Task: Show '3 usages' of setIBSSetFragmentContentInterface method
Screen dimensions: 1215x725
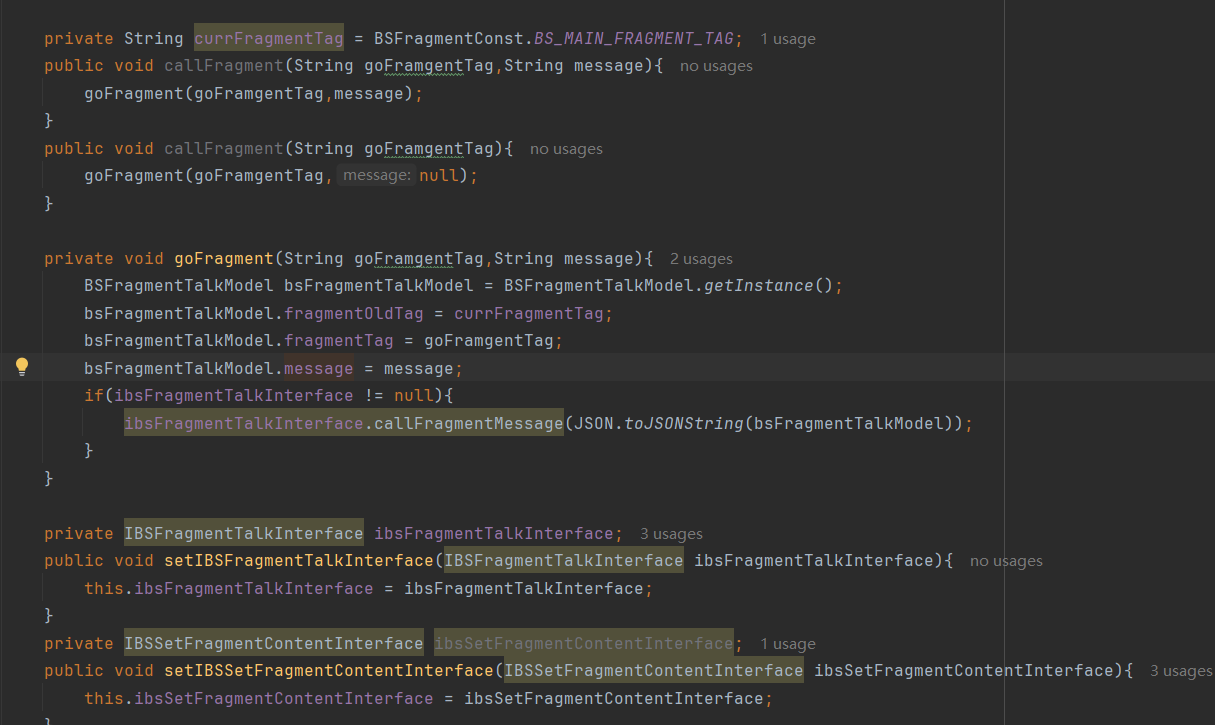Action: click(x=1180, y=671)
